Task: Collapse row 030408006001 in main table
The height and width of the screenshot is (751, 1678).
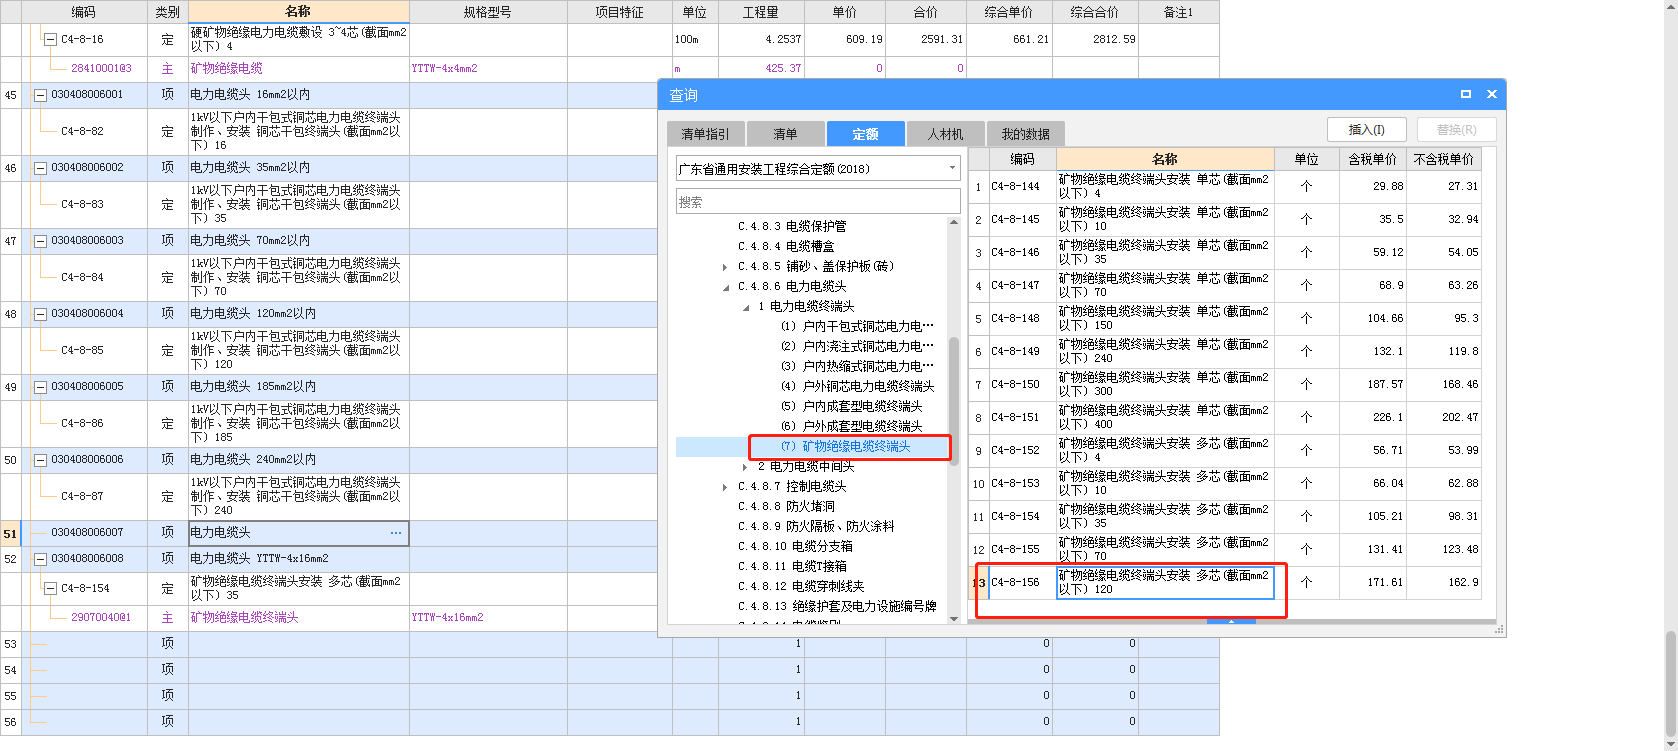Action: 40,95
